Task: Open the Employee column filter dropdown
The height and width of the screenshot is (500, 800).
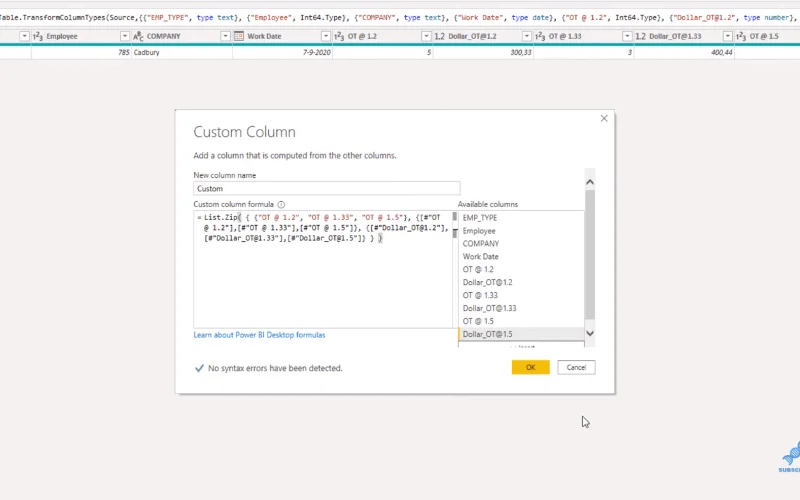Action: click(124, 36)
